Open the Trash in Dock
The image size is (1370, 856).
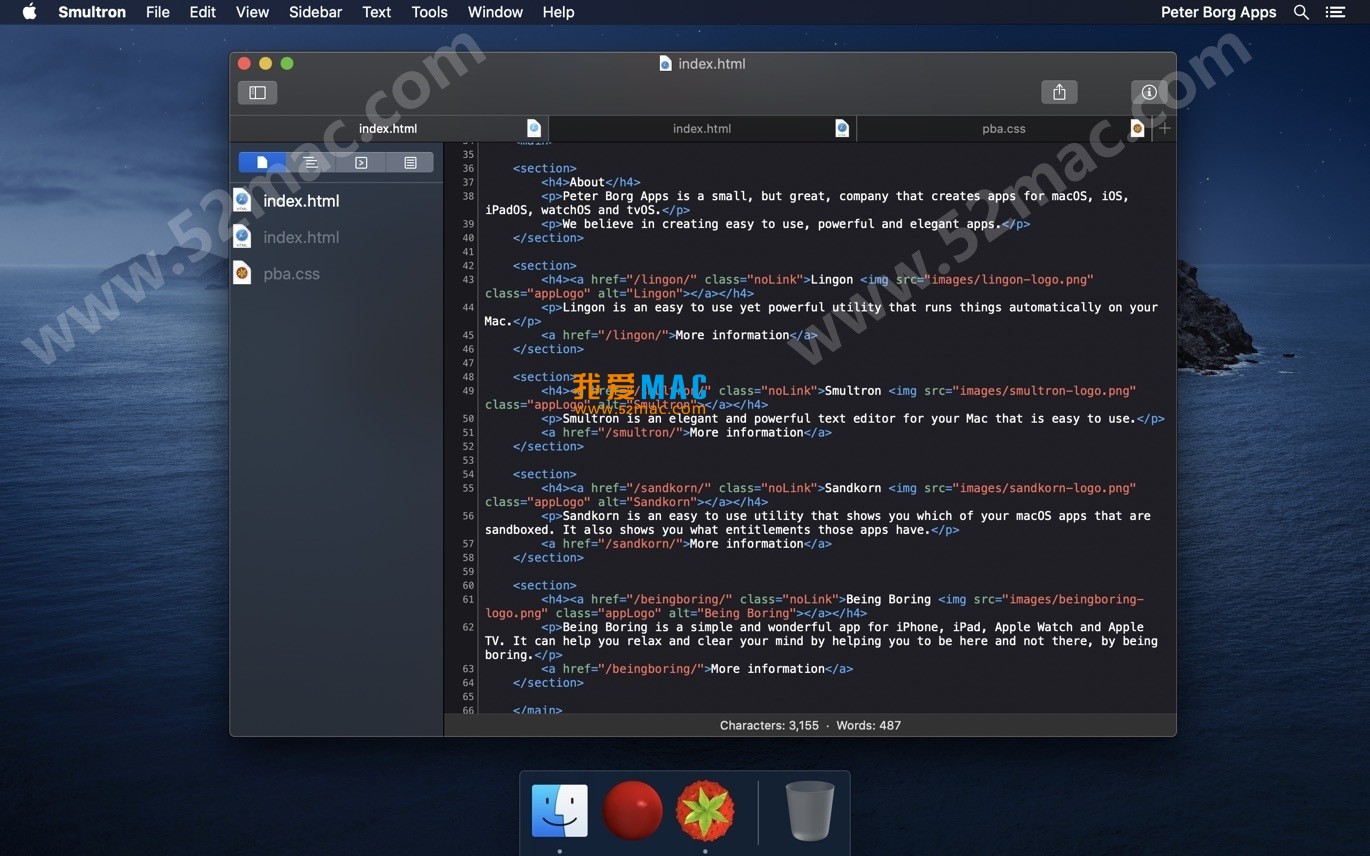coord(810,810)
